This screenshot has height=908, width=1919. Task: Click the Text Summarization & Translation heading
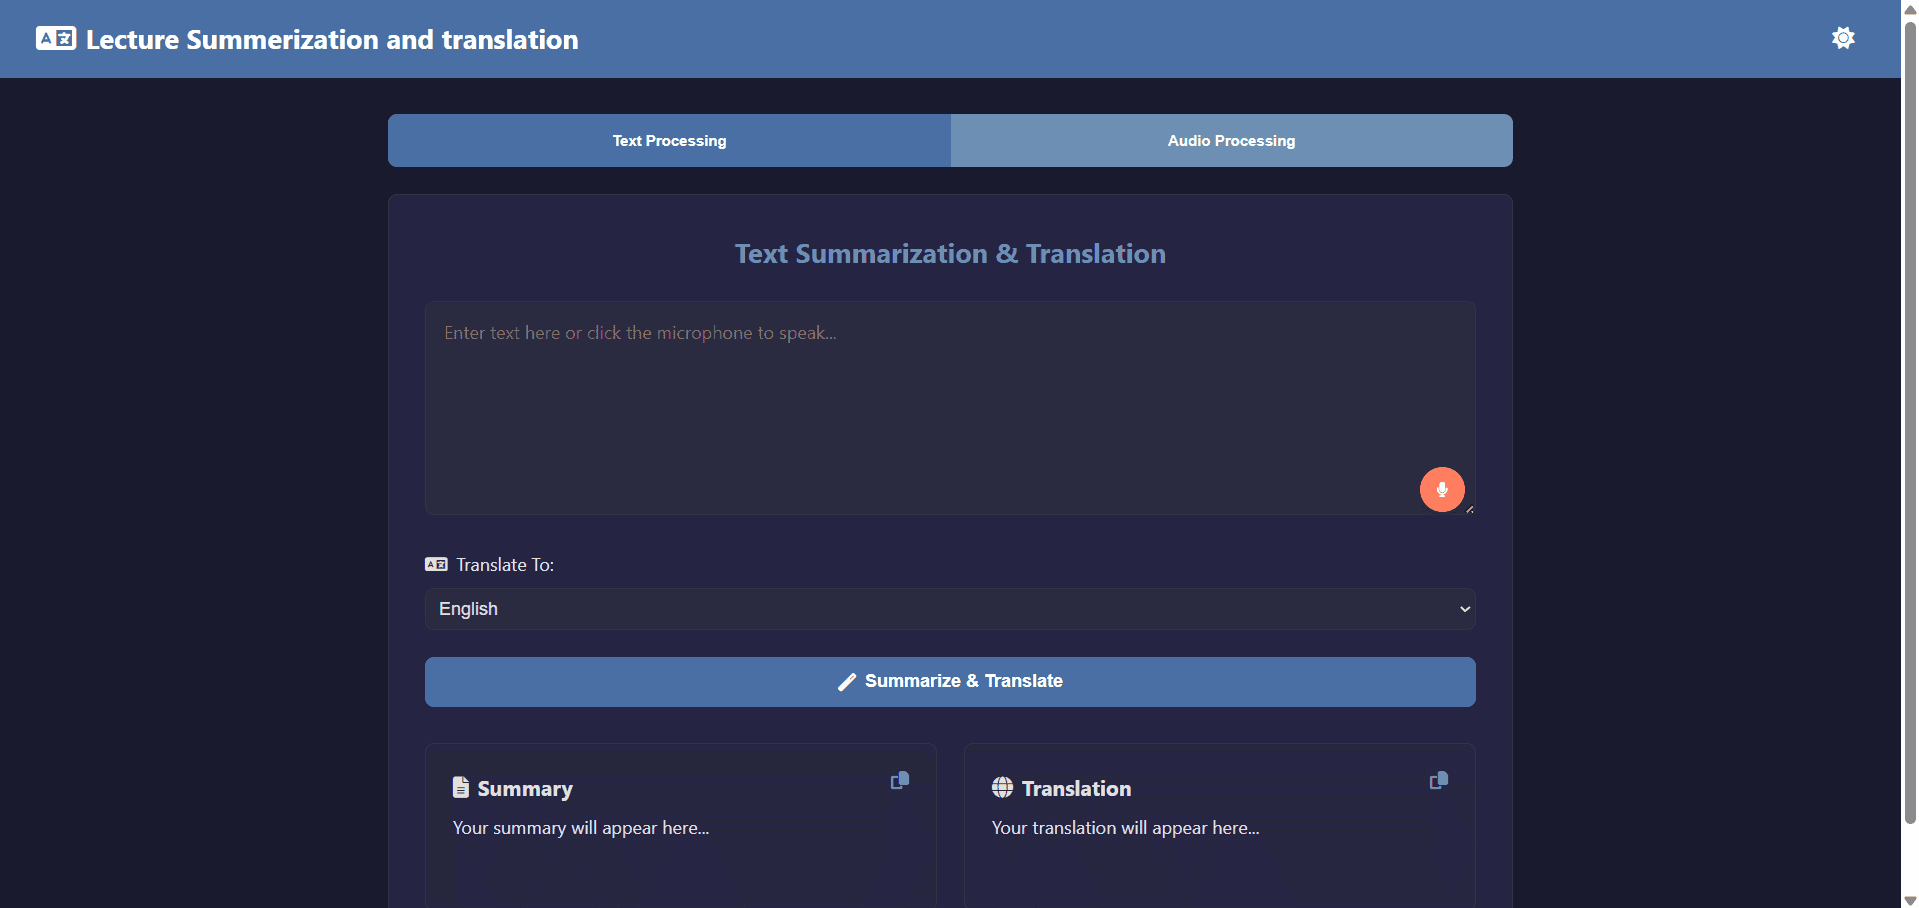[949, 253]
